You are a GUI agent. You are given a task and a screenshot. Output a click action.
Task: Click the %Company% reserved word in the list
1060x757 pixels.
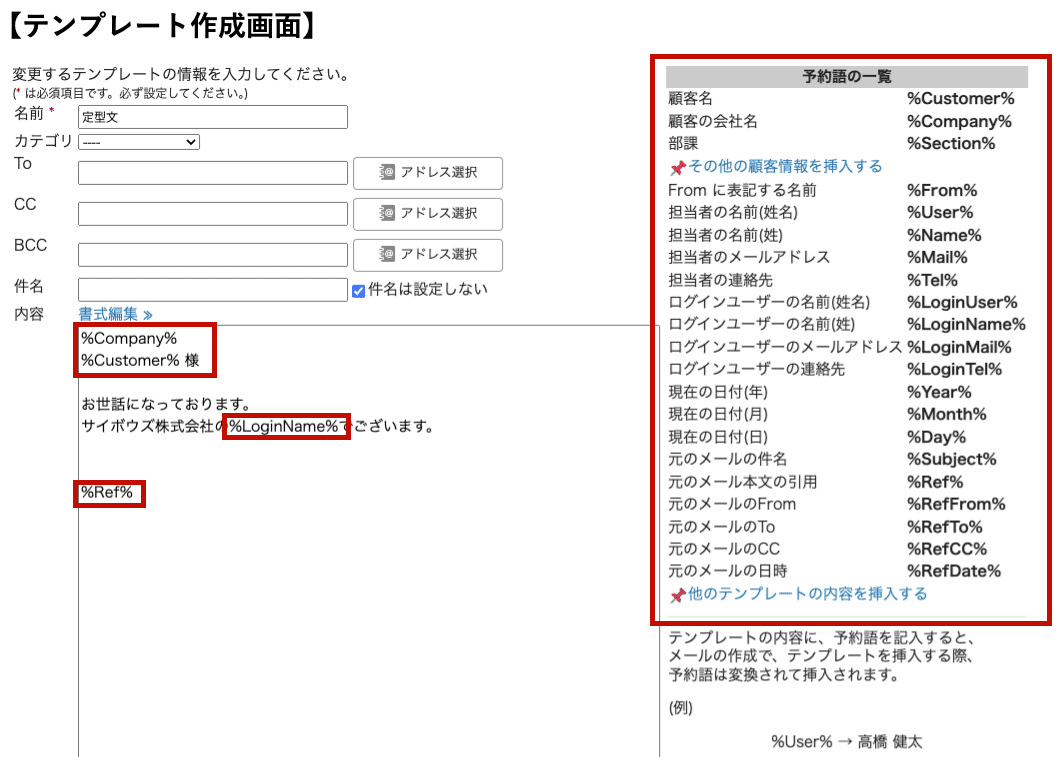[x=959, y=122]
